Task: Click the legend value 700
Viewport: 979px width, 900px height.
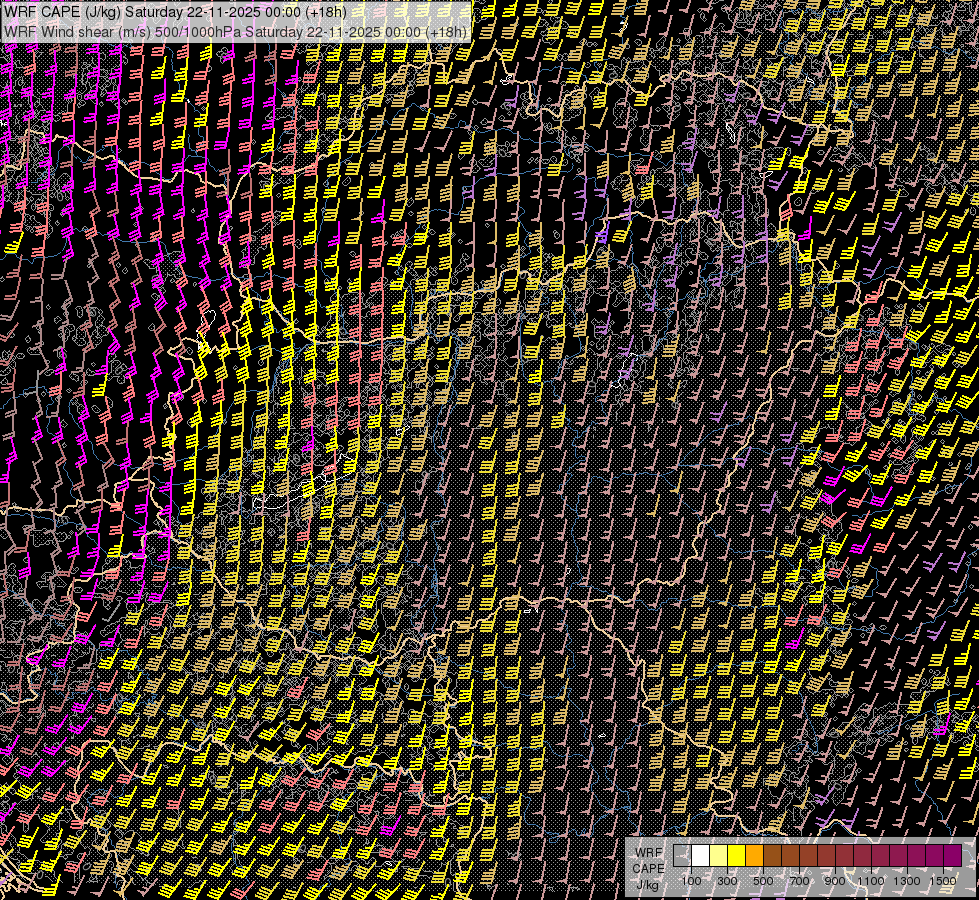Action: coord(799,881)
